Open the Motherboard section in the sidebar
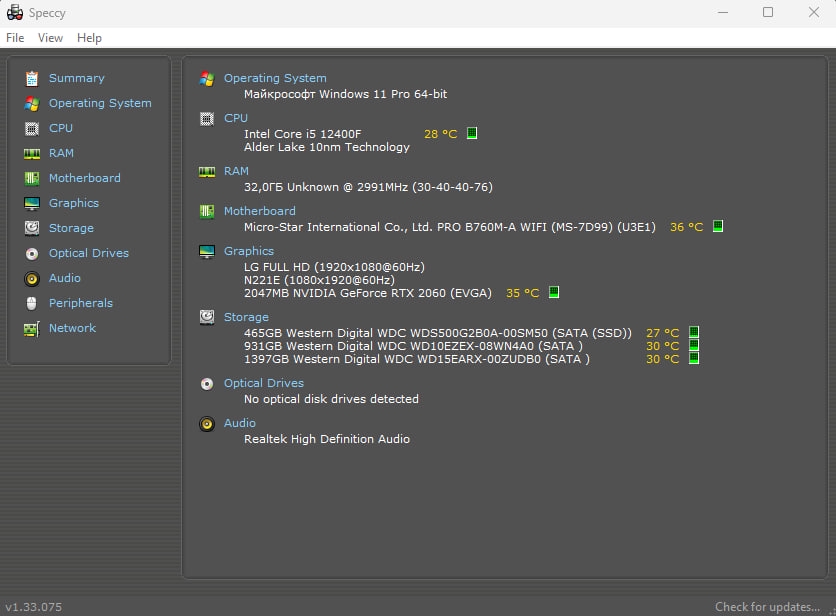The height and width of the screenshot is (616, 836). pos(85,178)
